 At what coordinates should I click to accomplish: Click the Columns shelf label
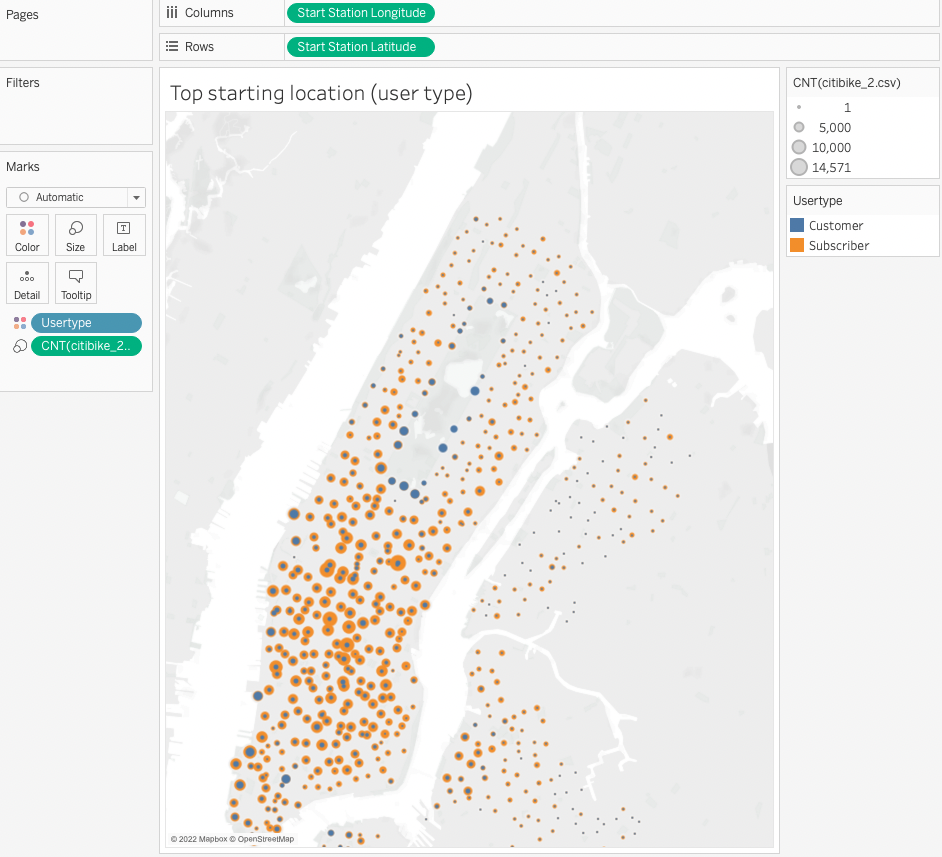pyautogui.click(x=209, y=13)
